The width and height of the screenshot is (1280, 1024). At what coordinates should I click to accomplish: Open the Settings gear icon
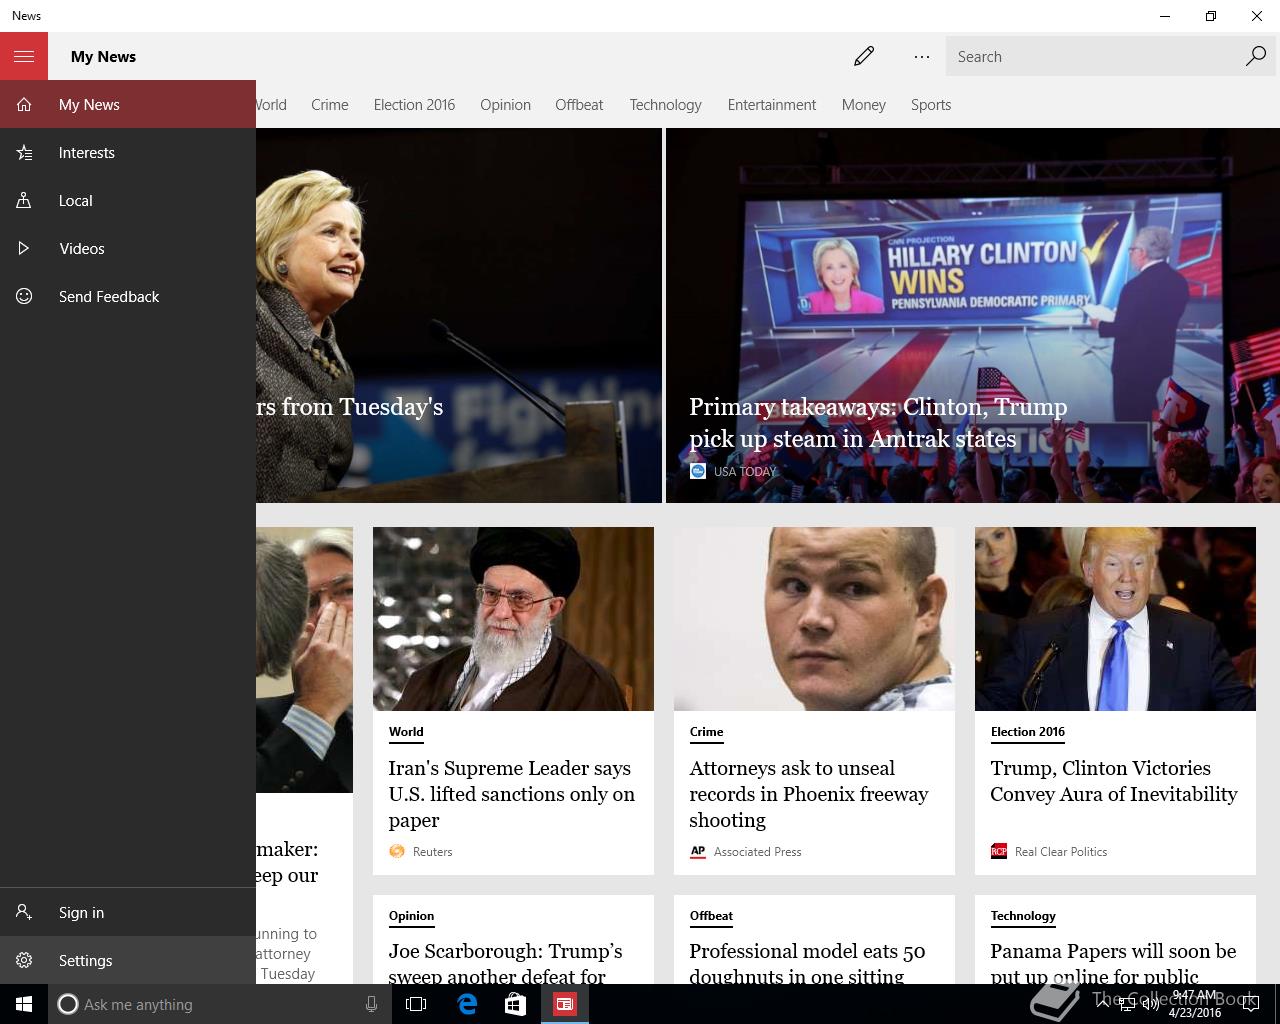pyautogui.click(x=24, y=960)
